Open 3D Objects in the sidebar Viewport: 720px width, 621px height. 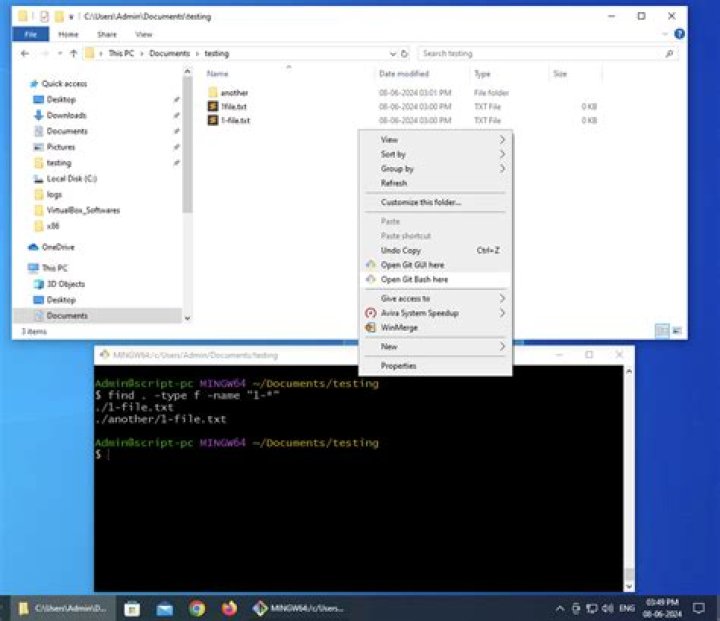pos(66,284)
